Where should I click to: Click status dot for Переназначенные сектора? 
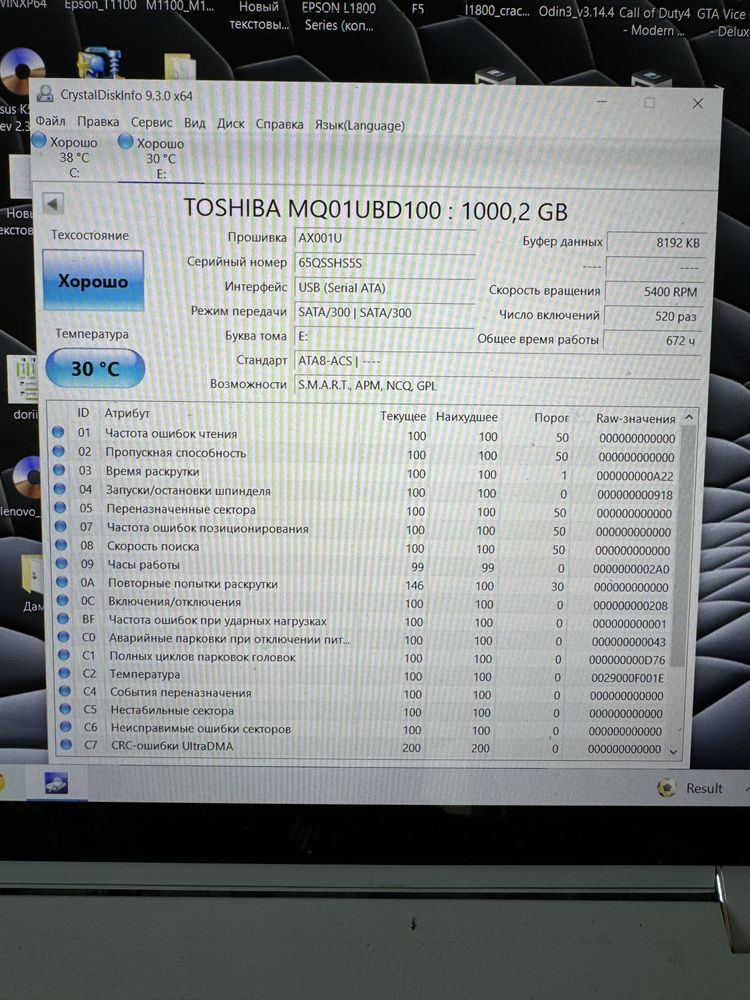[x=60, y=507]
